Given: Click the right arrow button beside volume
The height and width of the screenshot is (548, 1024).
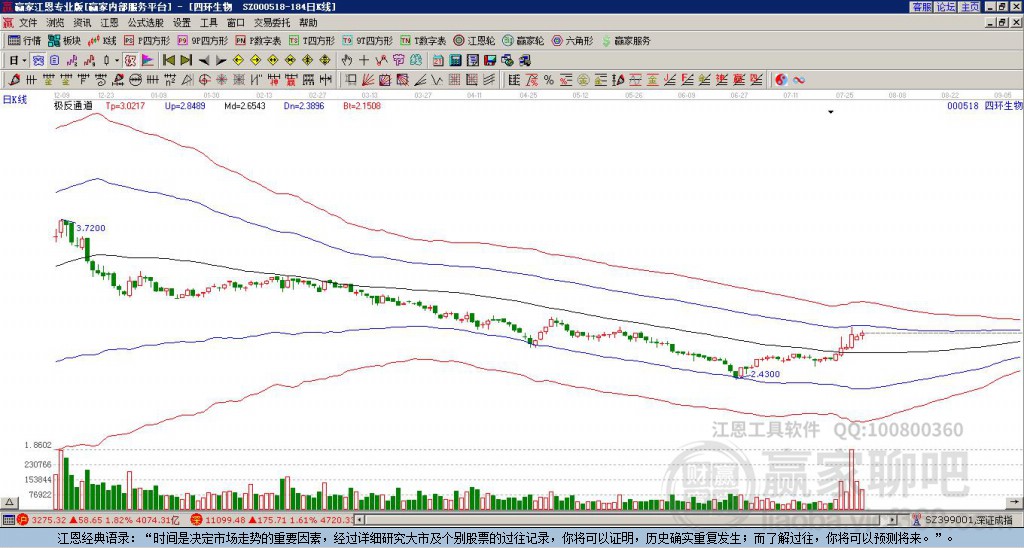Looking at the screenshot, I should pos(1014,502).
